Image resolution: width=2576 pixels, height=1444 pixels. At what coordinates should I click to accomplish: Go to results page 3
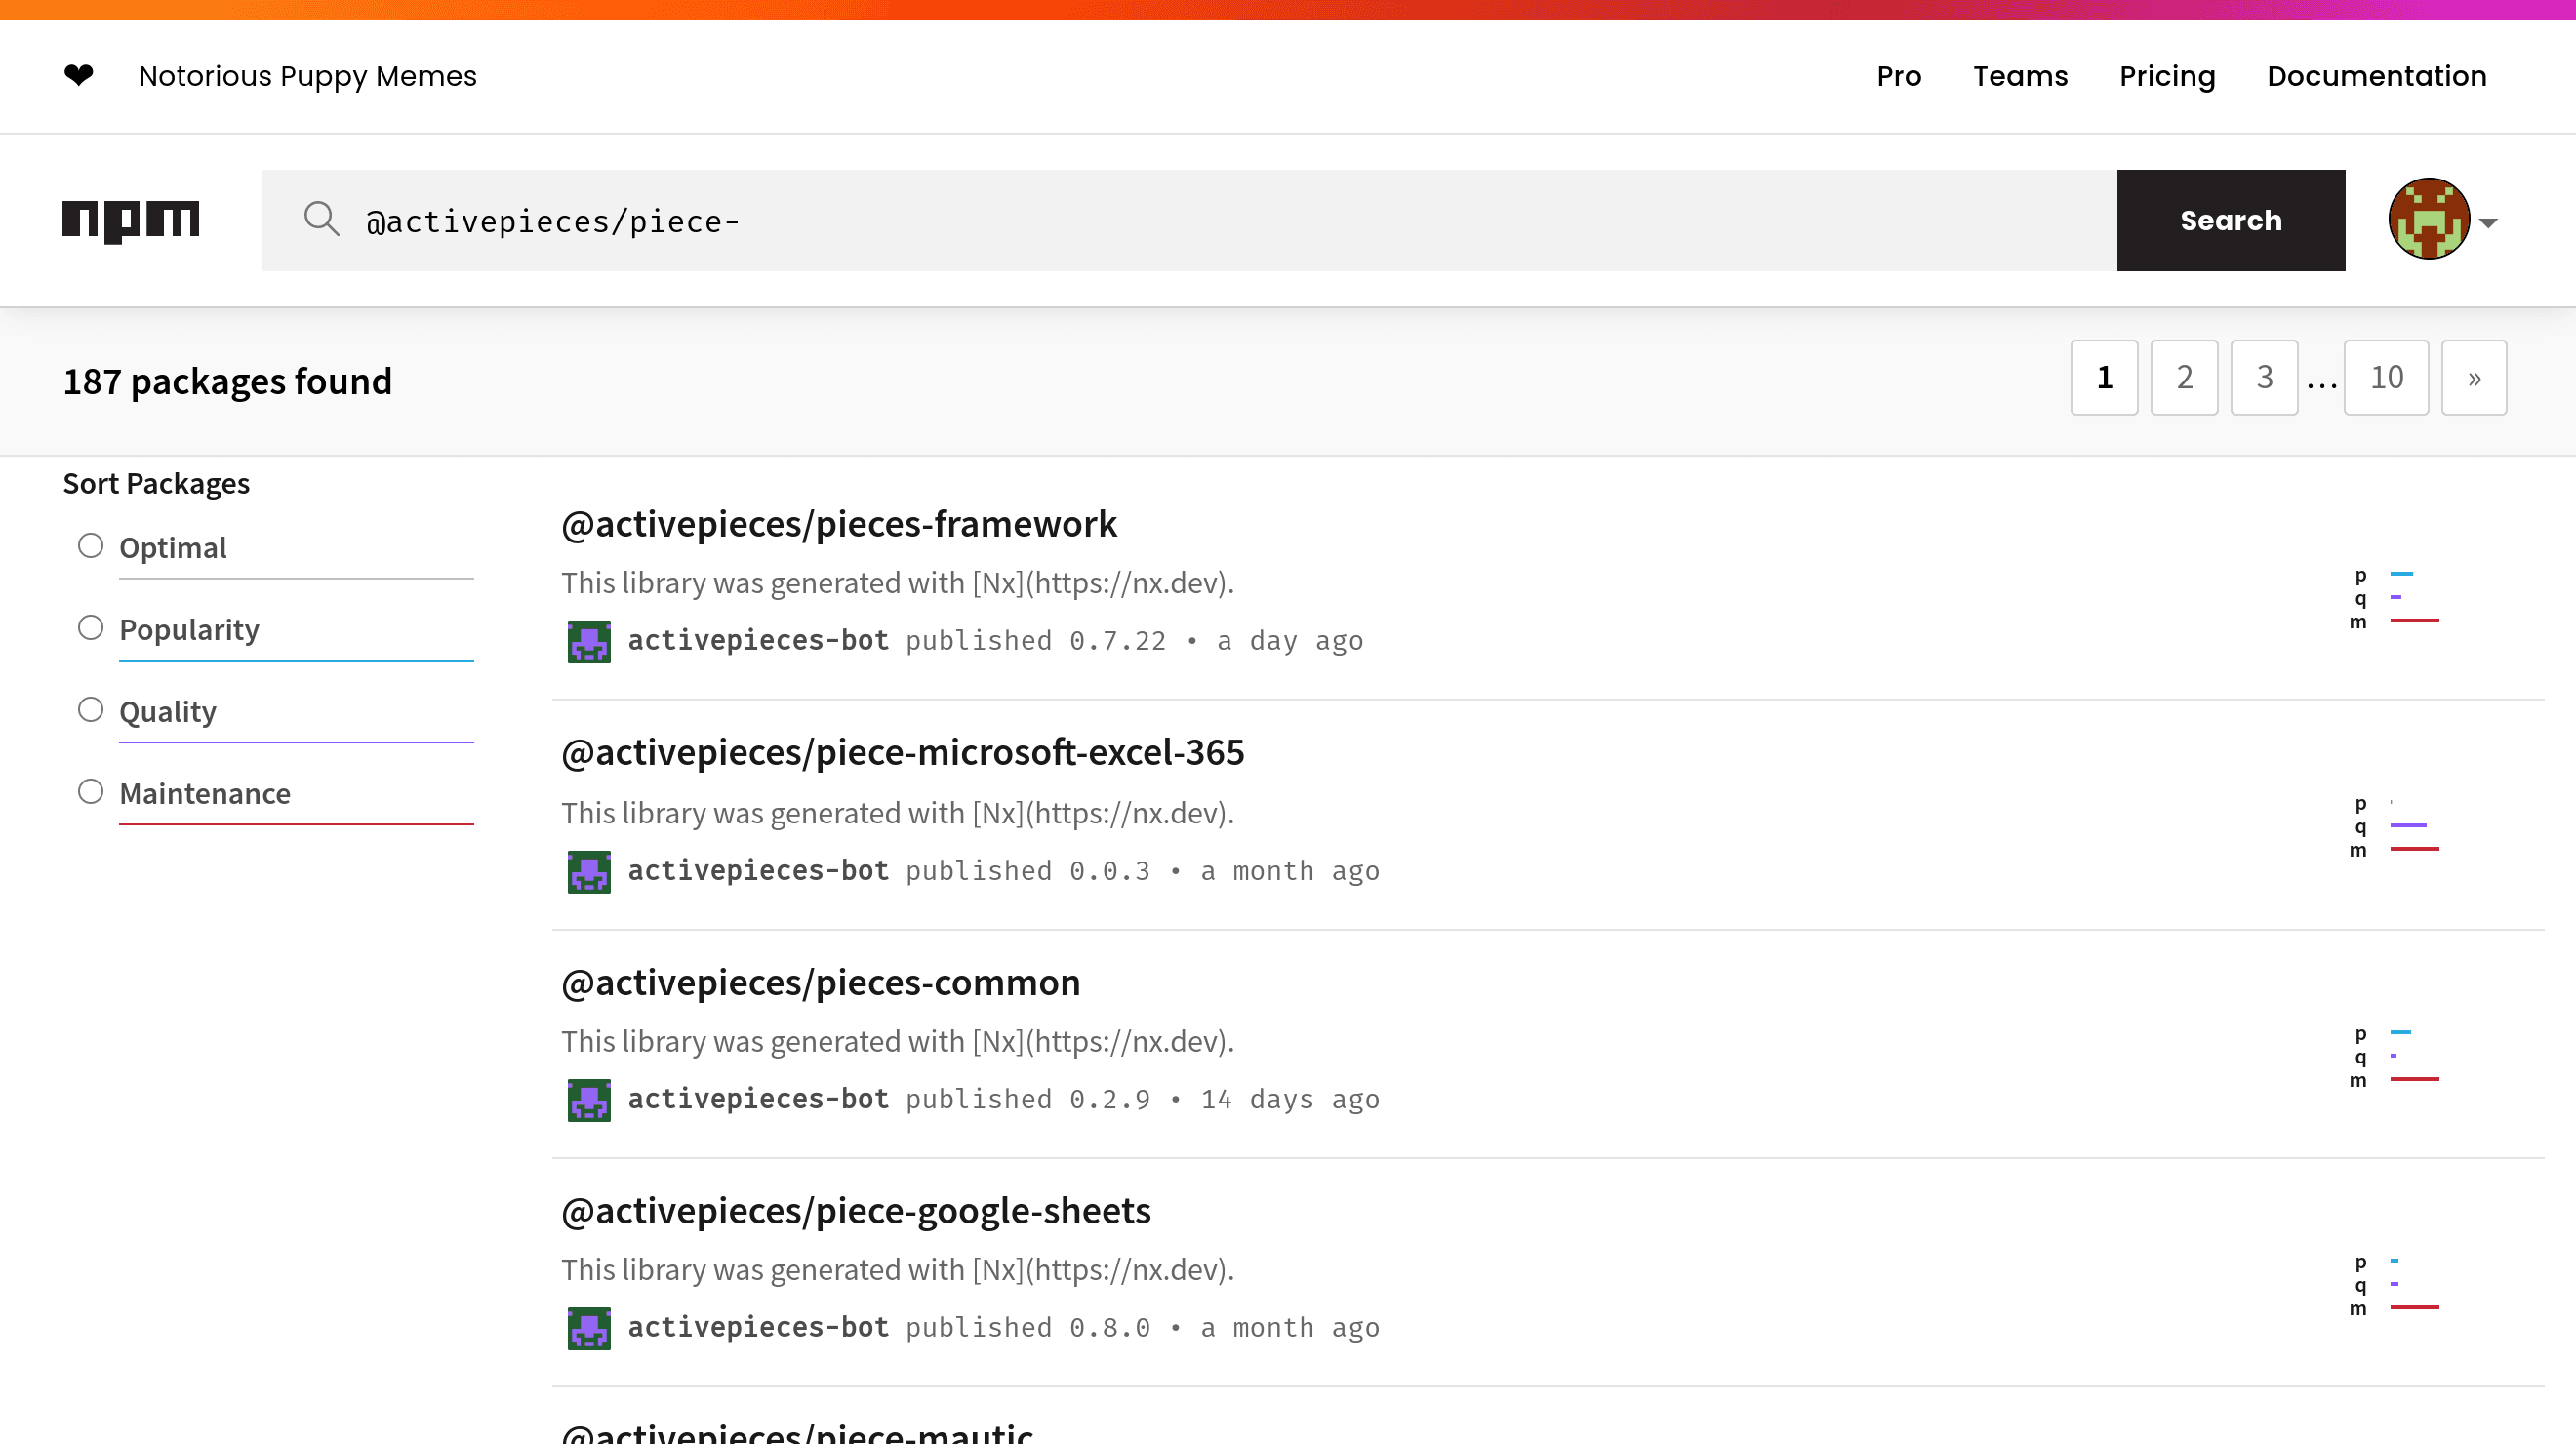pyautogui.click(x=2264, y=377)
